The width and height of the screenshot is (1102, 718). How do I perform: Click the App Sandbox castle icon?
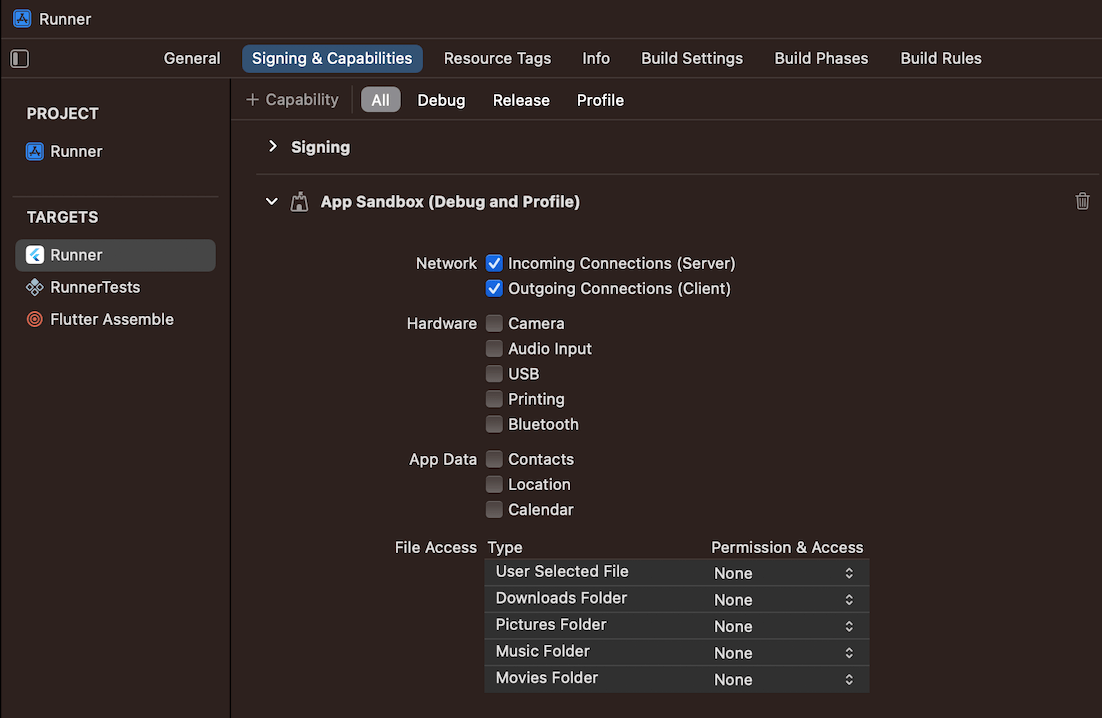[x=299, y=202]
